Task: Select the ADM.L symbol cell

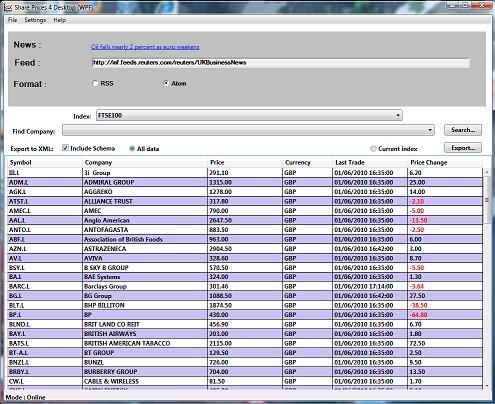Action: (x=45, y=182)
